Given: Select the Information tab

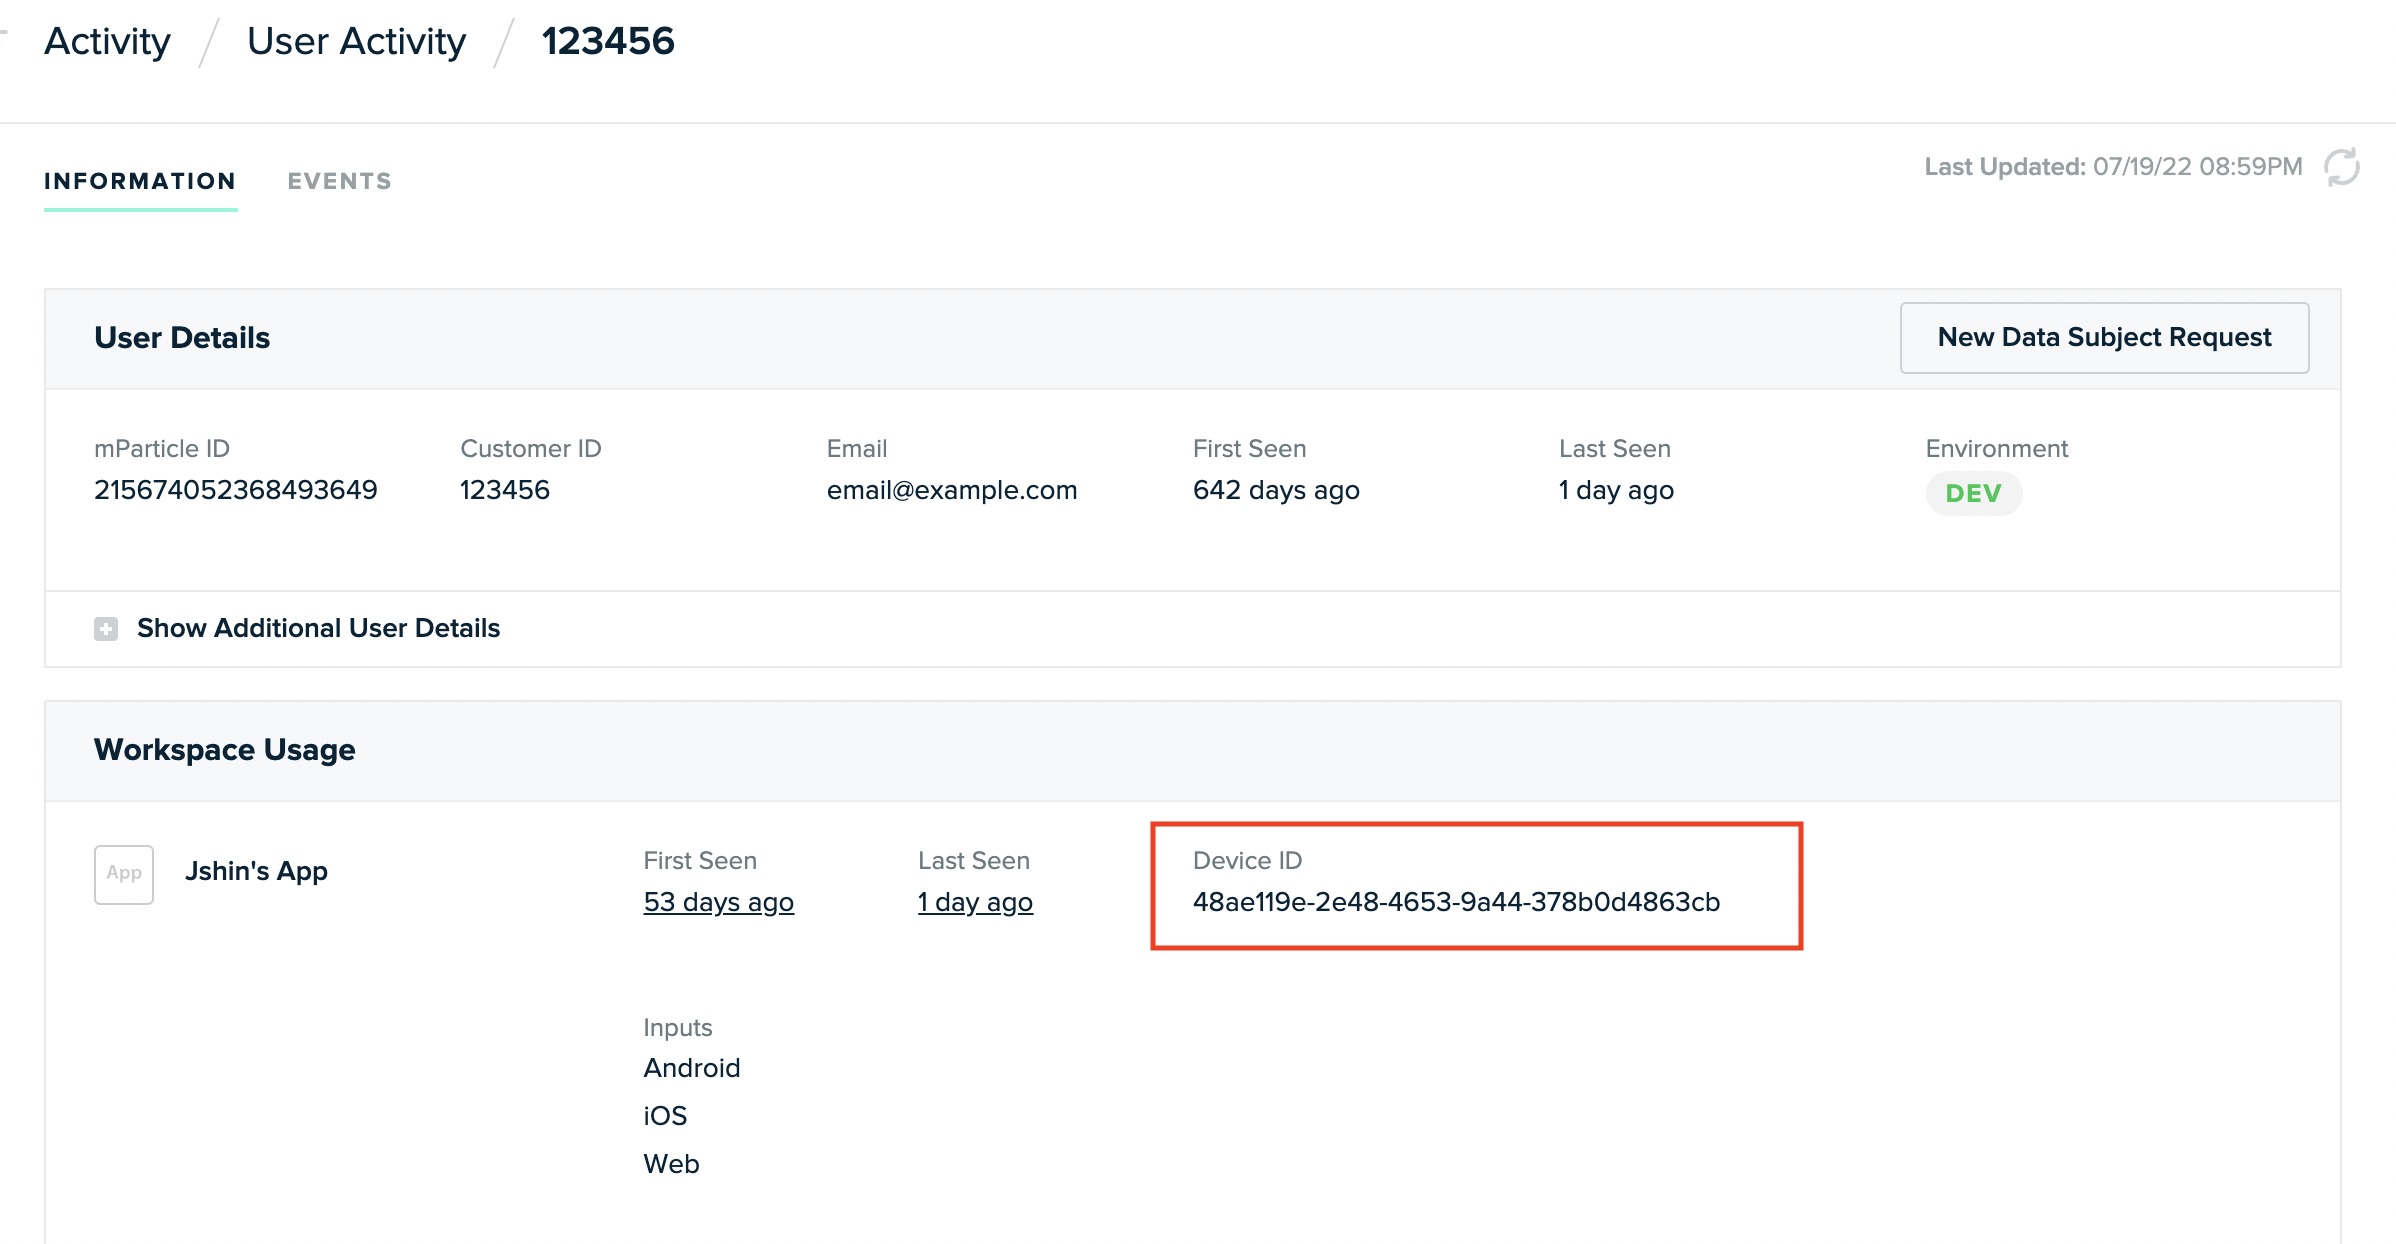Looking at the screenshot, I should (x=140, y=181).
